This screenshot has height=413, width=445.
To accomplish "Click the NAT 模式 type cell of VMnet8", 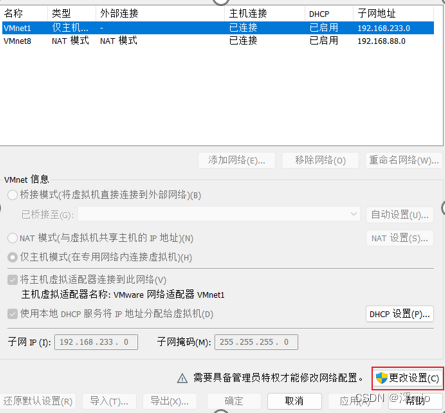I will click(70, 41).
